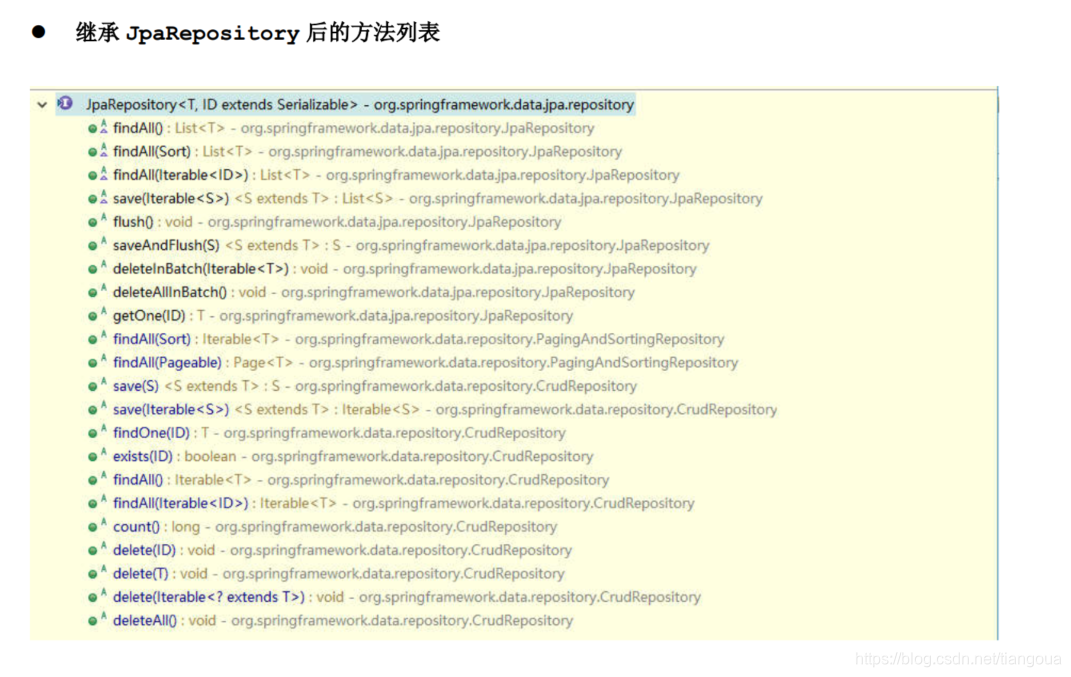Select the delete(T) : void method
This screenshot has height=677, width=1071.
pyautogui.click(x=339, y=573)
